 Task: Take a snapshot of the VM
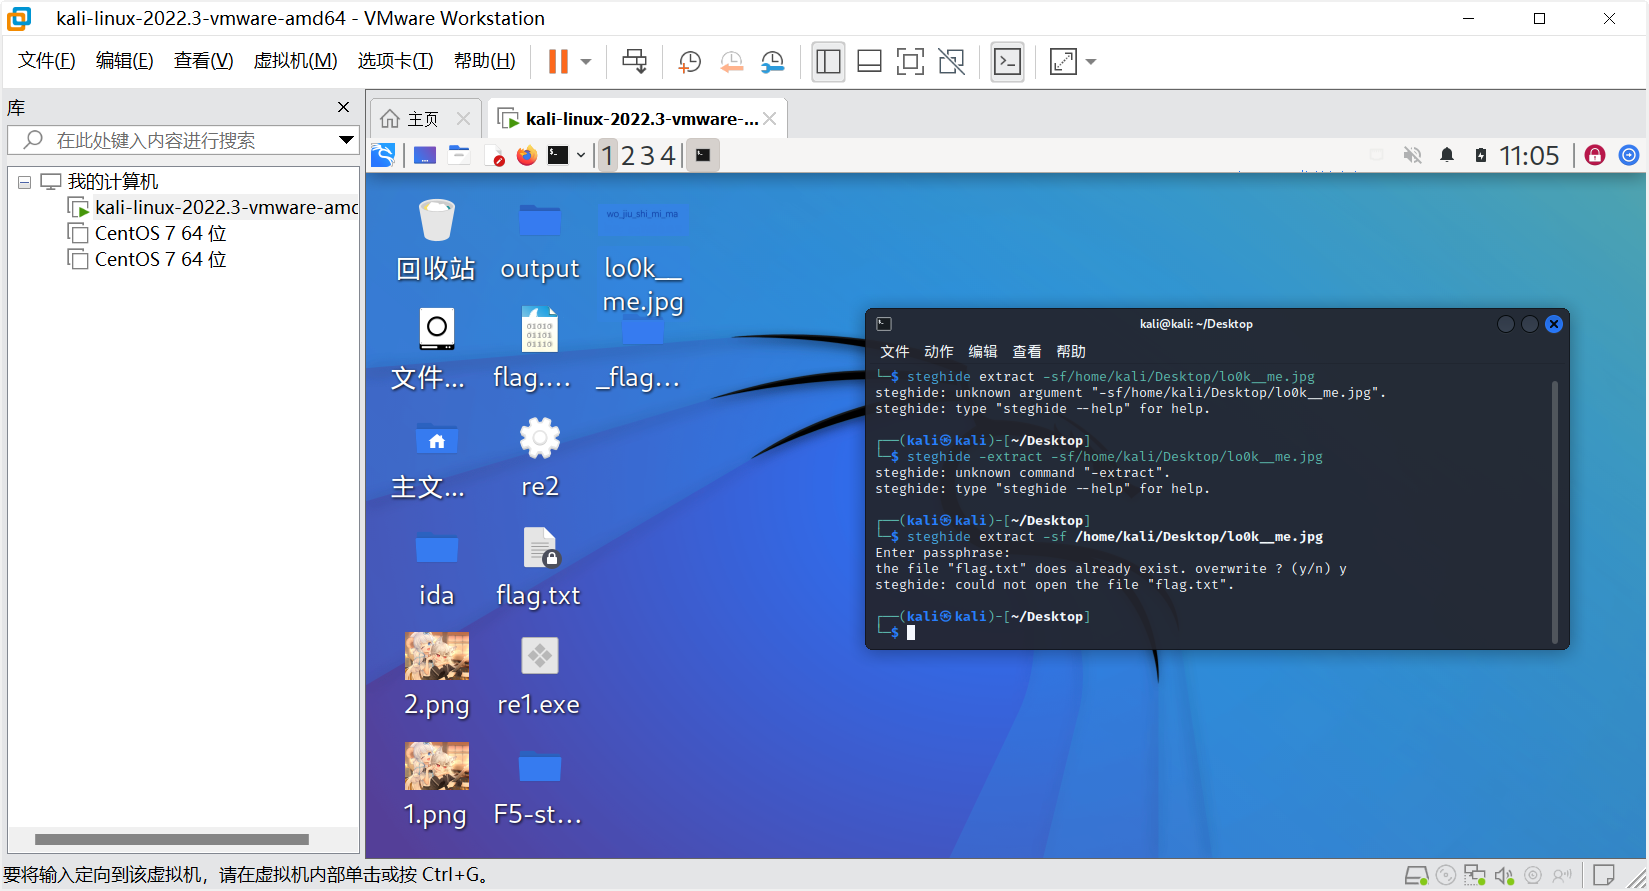tap(689, 61)
